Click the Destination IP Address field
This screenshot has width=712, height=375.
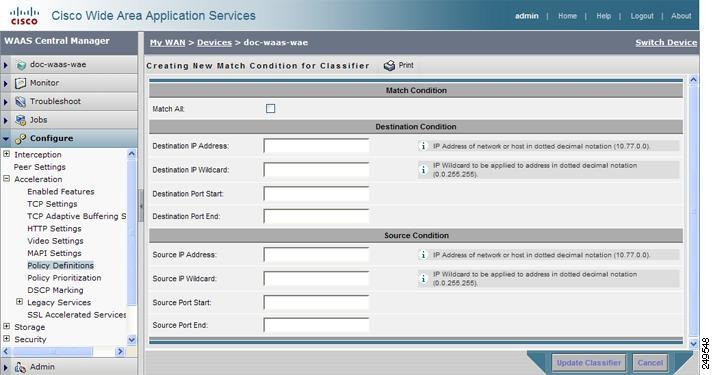click(316, 146)
